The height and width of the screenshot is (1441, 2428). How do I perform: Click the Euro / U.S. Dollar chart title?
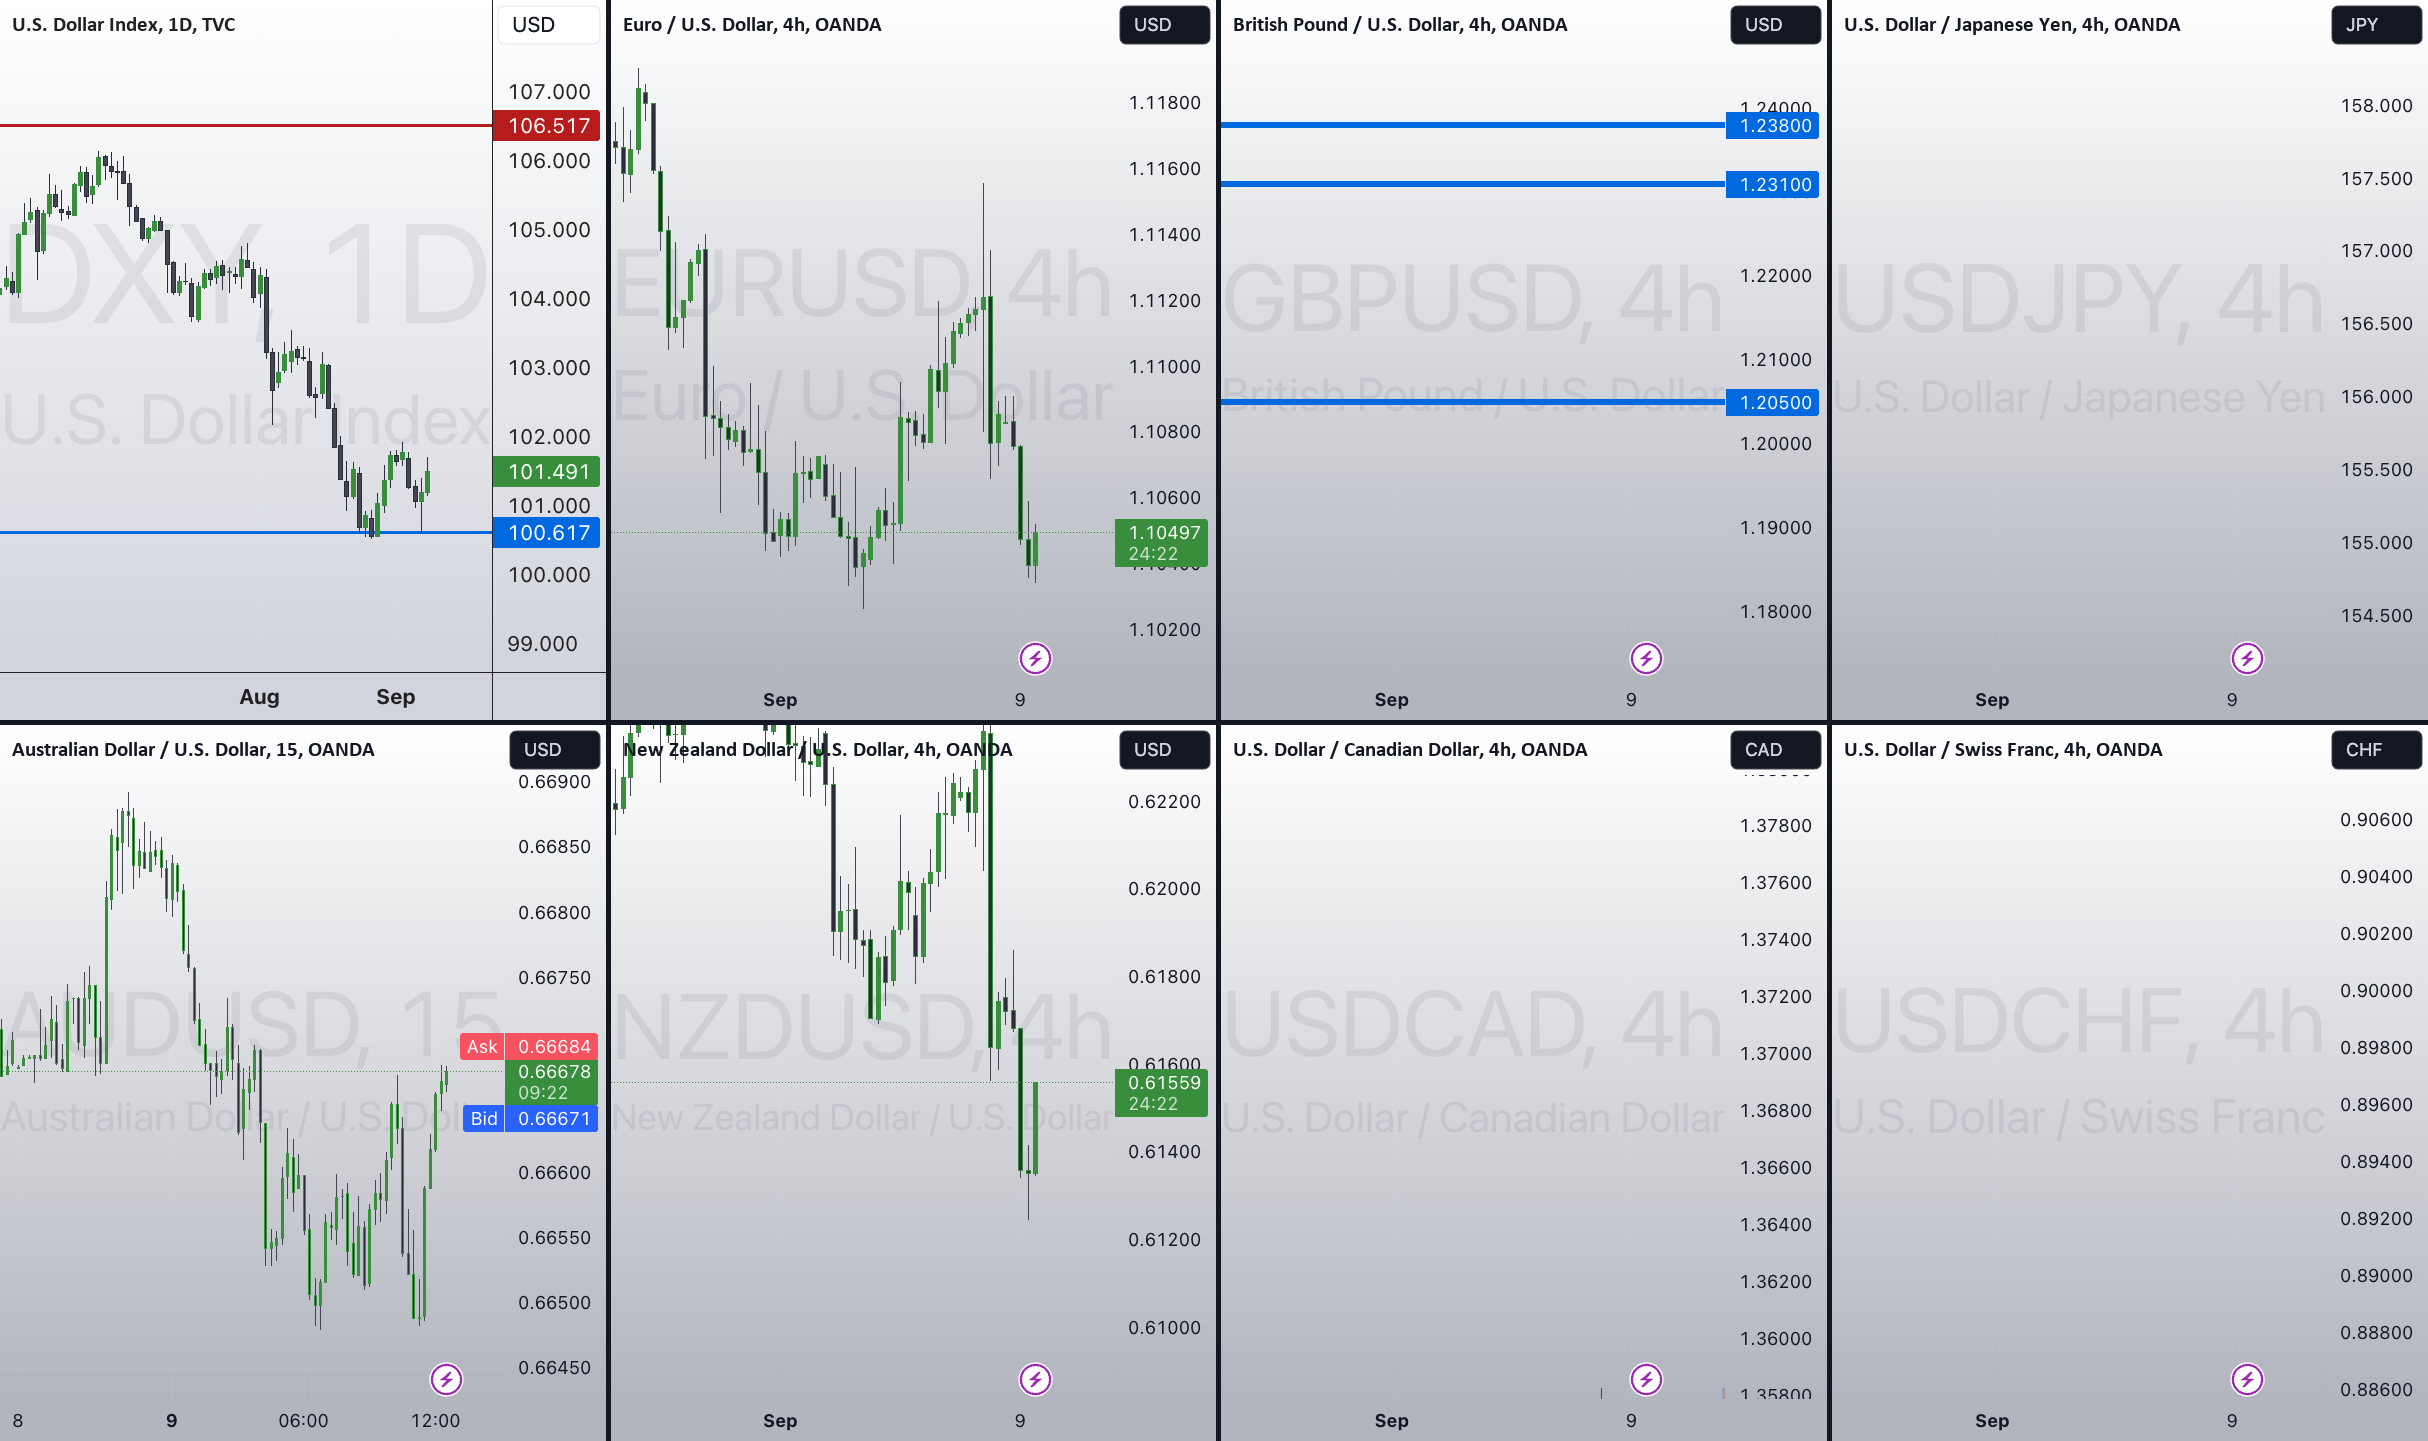coord(751,25)
